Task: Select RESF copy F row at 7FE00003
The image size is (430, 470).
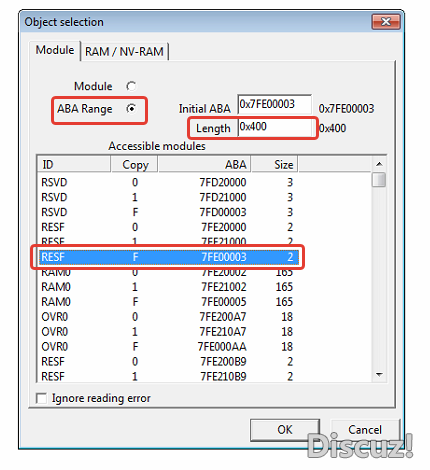Action: pyautogui.click(x=168, y=257)
